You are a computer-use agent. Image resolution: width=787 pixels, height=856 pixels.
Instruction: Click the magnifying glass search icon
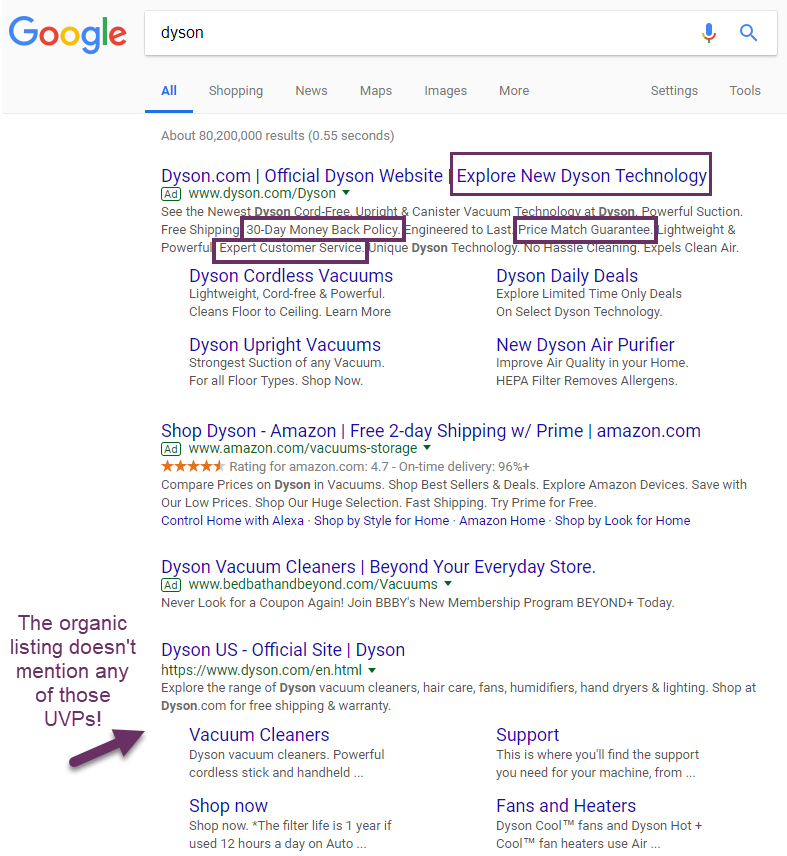pos(748,33)
